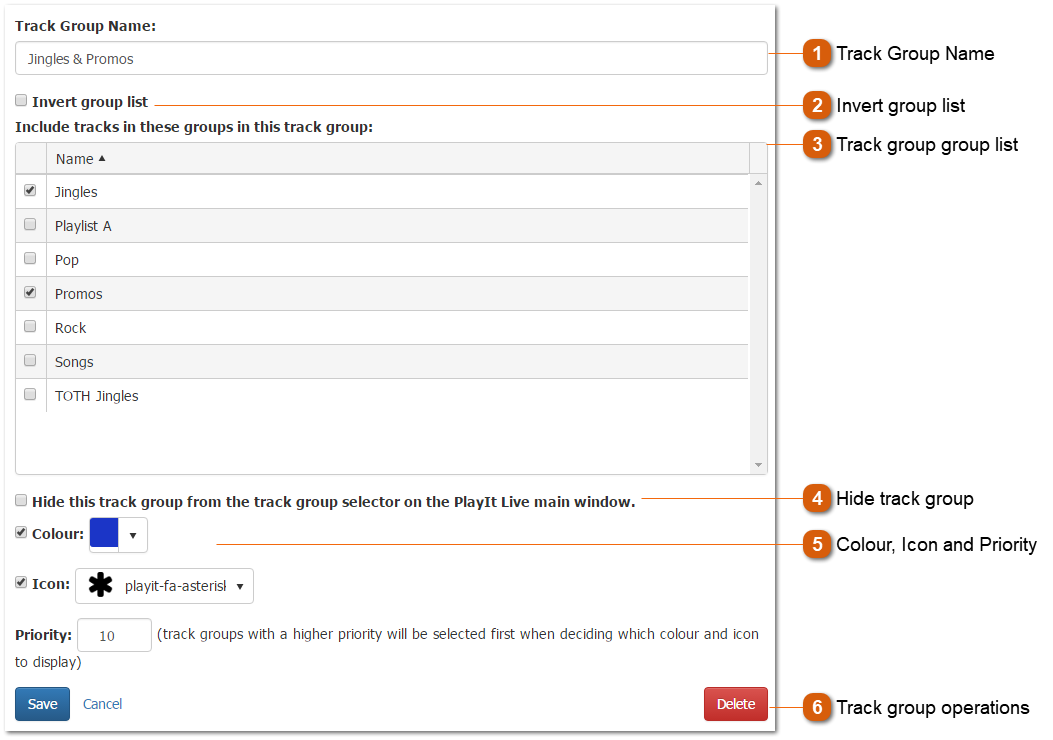This screenshot has height=740, width=1053.
Task: Click the blue colour swatch
Action: point(104,534)
